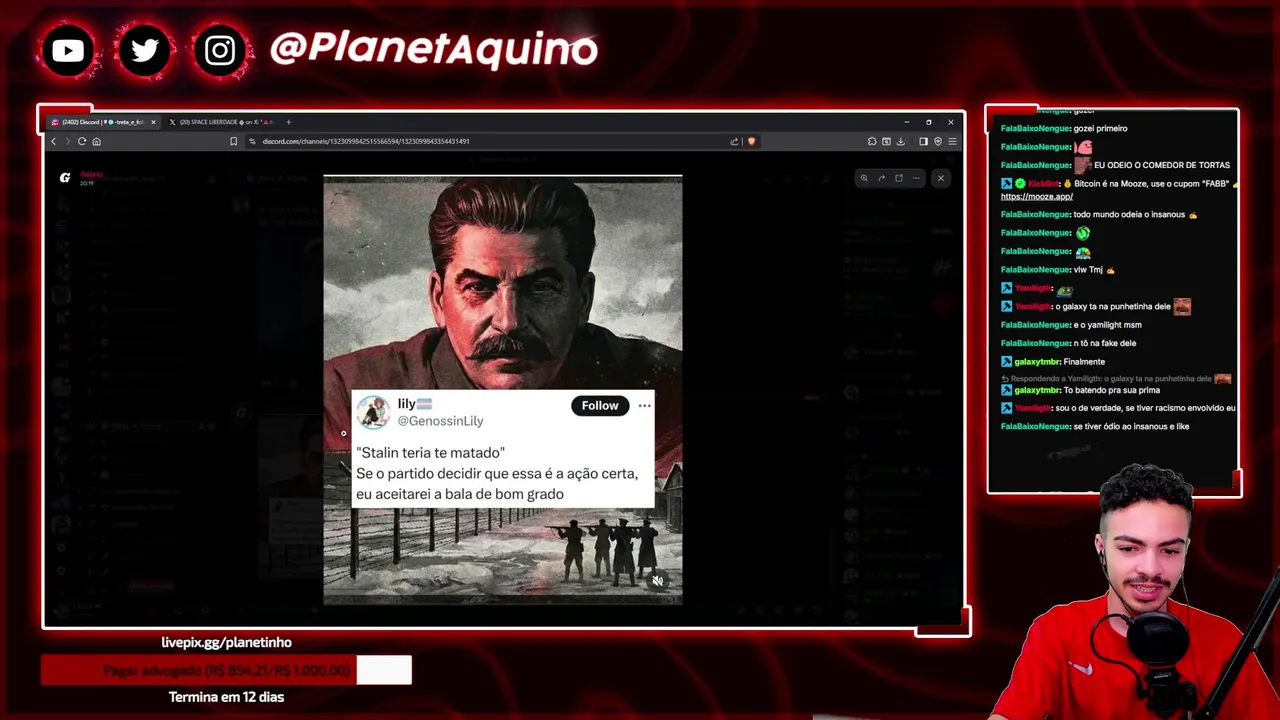
Task: Open the https://mooze.app/ link in chat
Action: [1037, 196]
